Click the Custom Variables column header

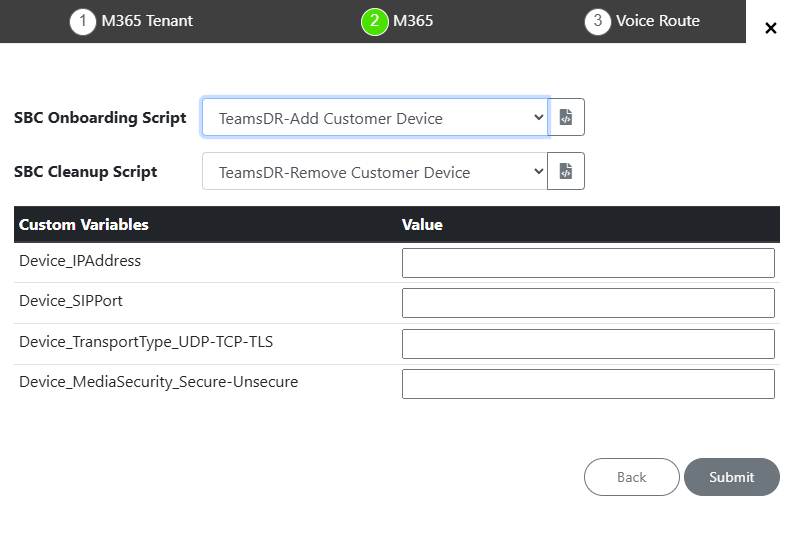(x=84, y=225)
